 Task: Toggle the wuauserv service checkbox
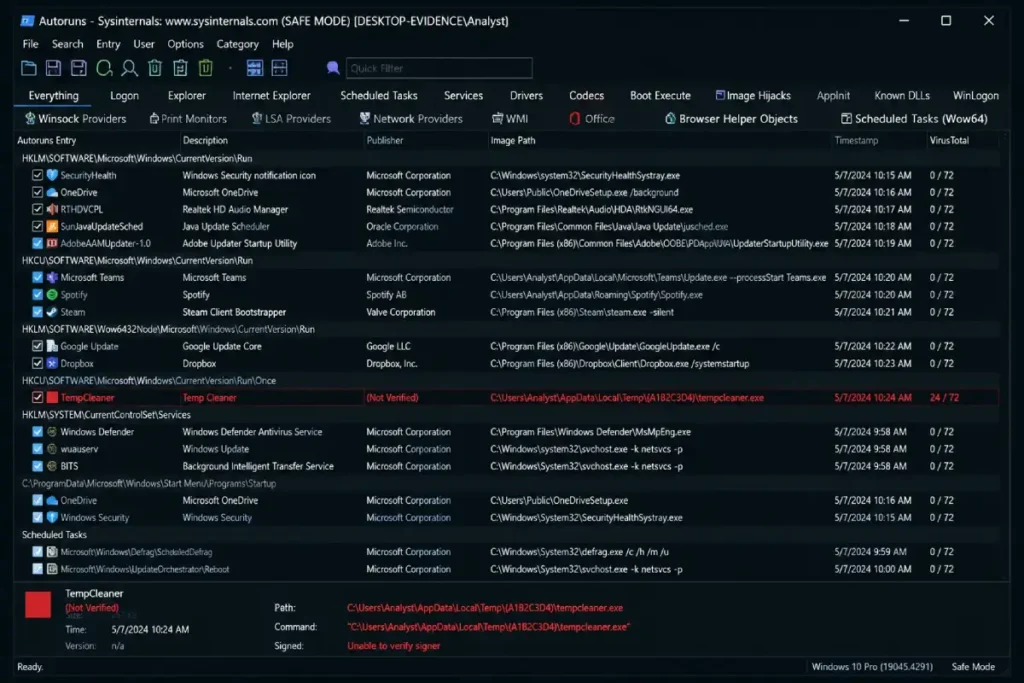coord(37,449)
